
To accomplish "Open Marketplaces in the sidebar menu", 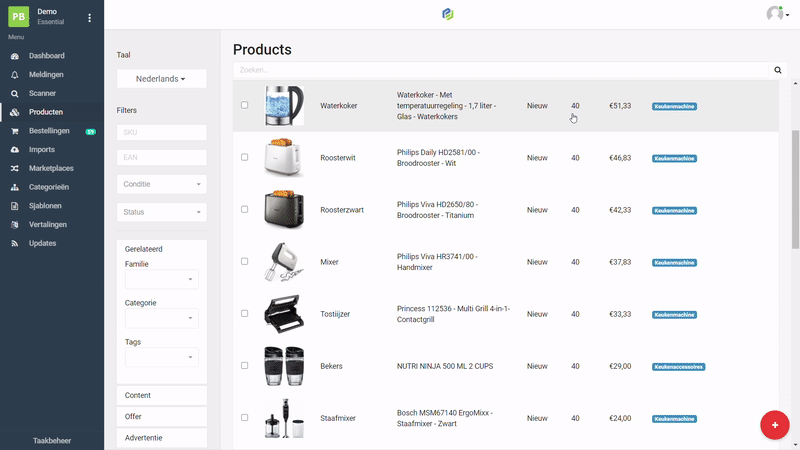I will (x=52, y=168).
